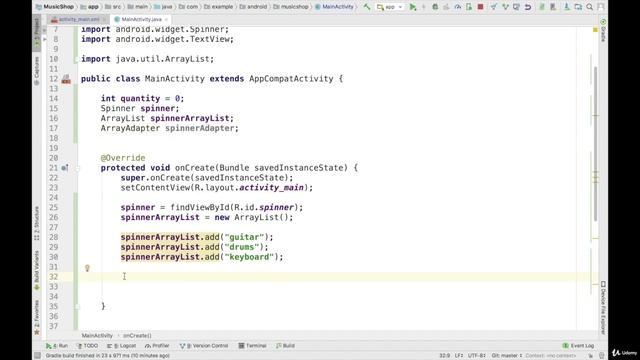Open the UTF-8 encoding selector
640x360 pixels.
(x=476, y=356)
